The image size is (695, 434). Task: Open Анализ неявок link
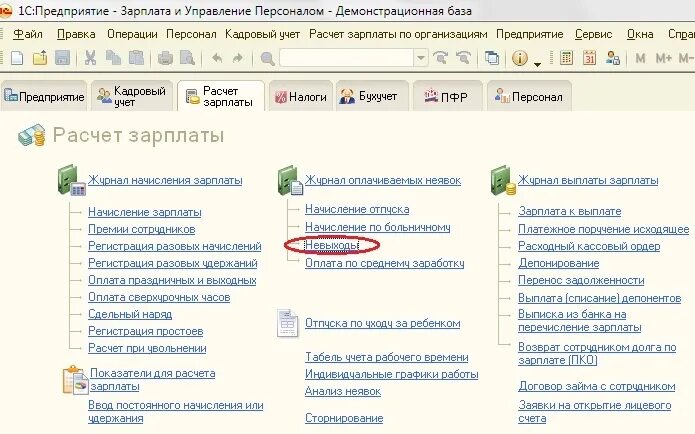(343, 391)
